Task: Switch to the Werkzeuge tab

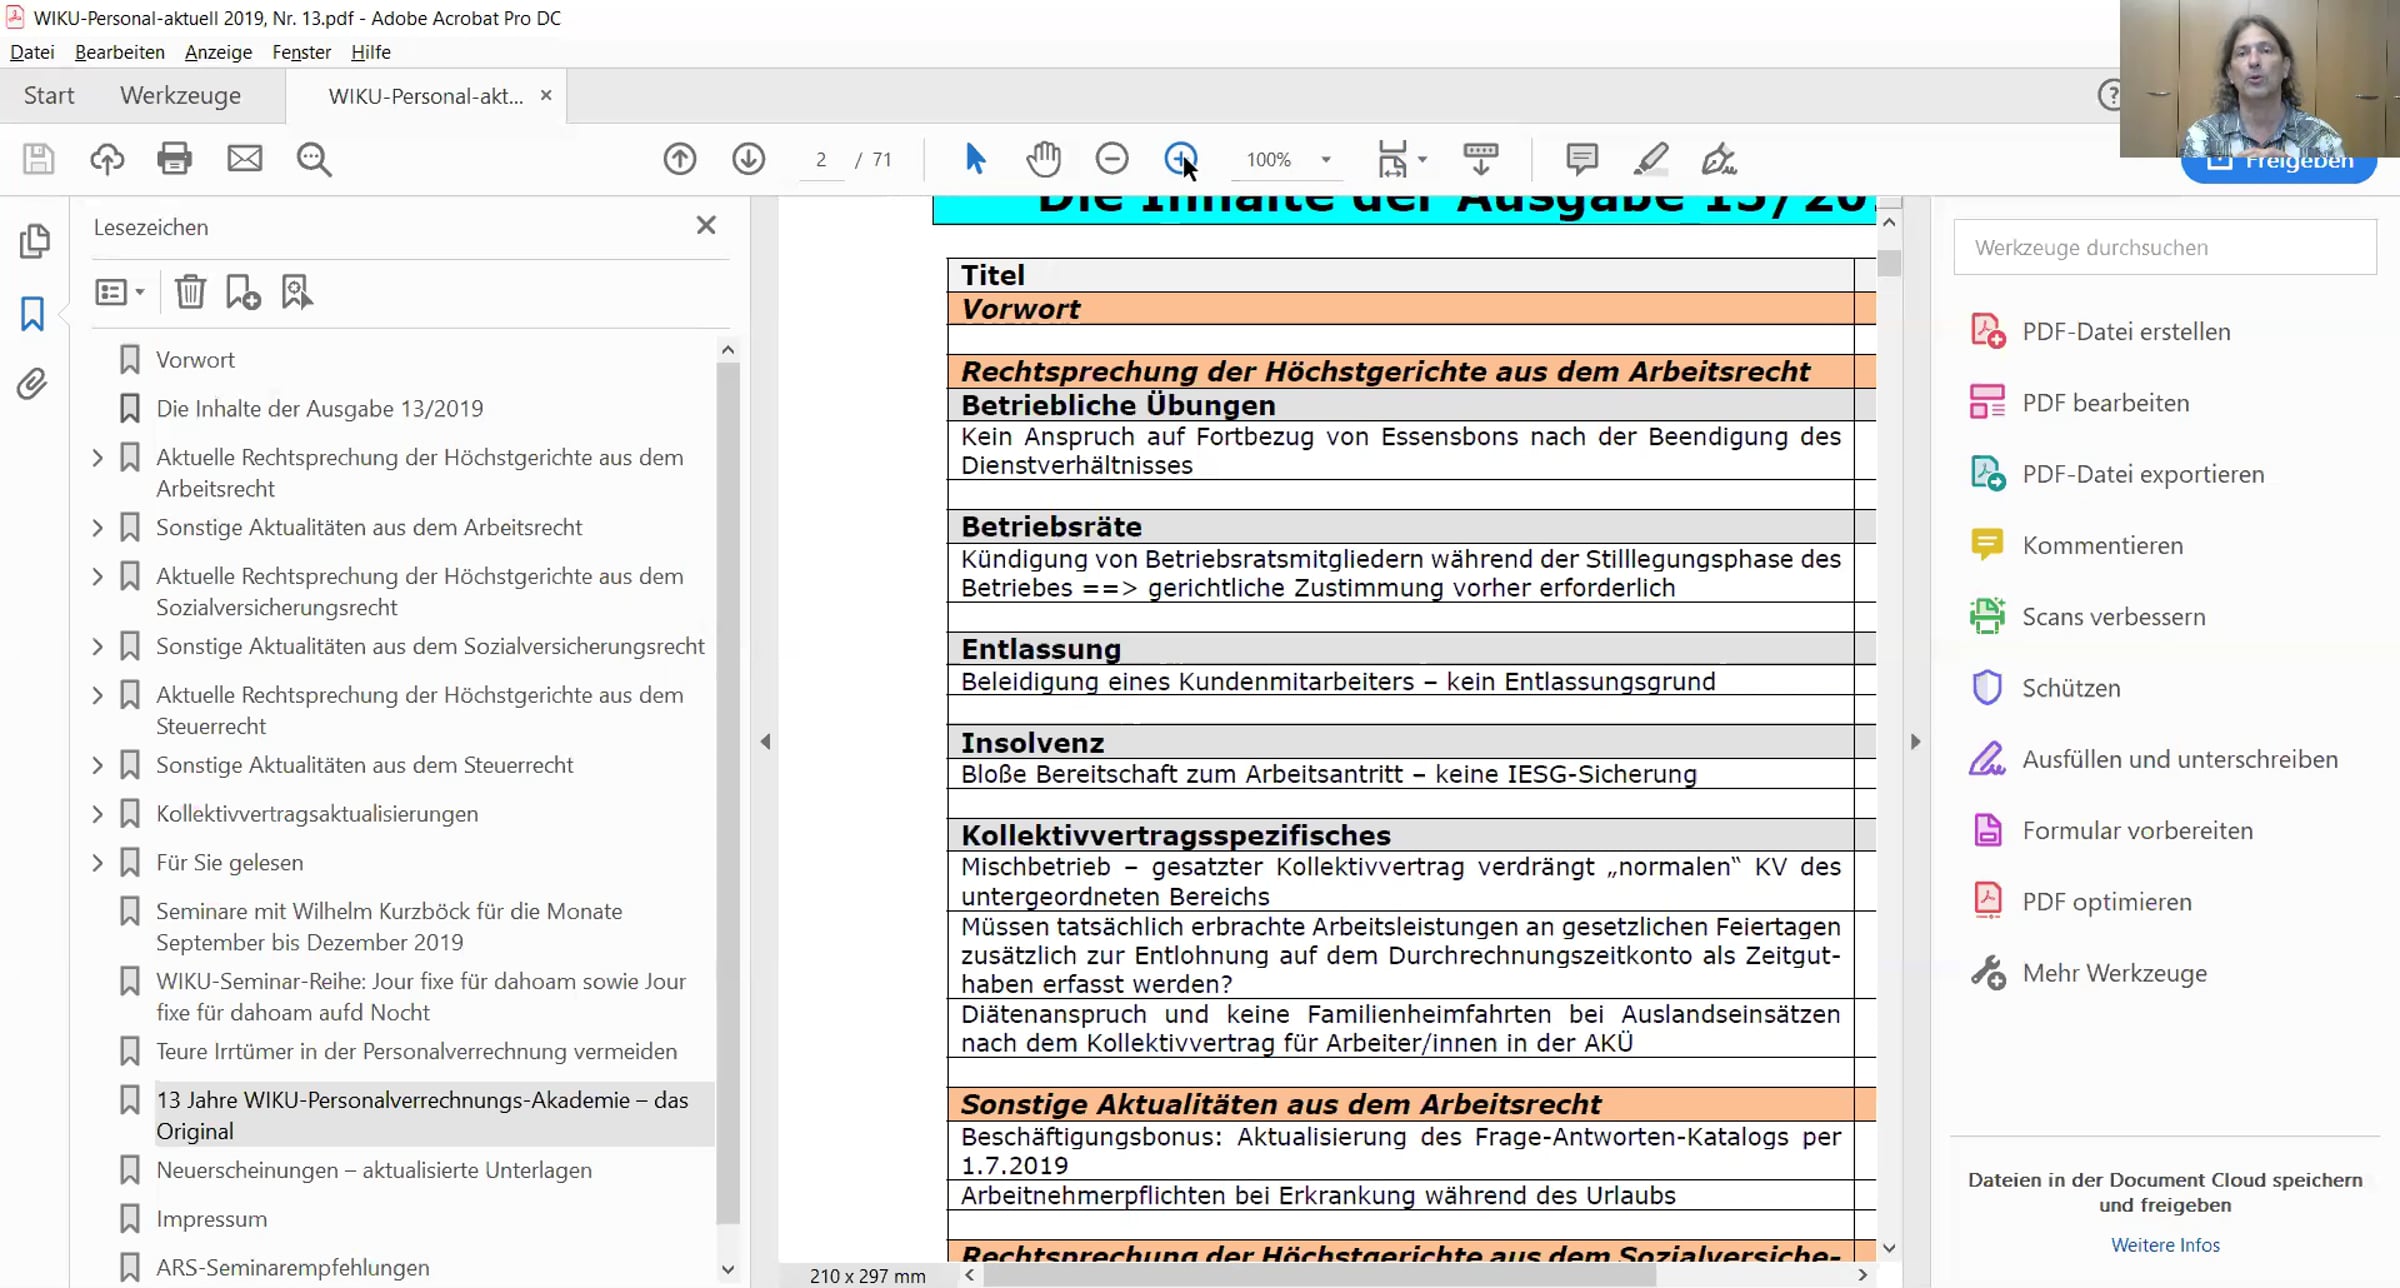Action: [180, 95]
